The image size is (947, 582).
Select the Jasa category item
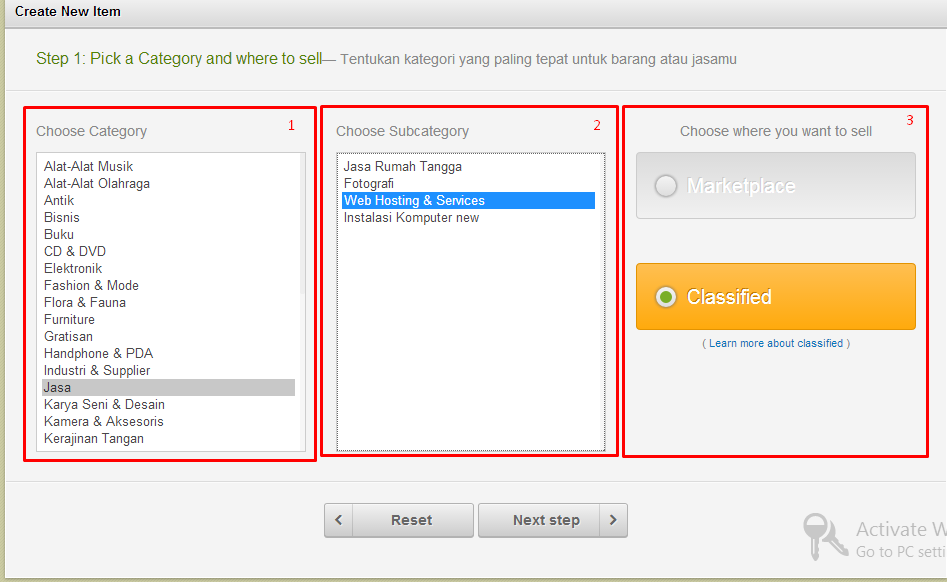click(58, 387)
